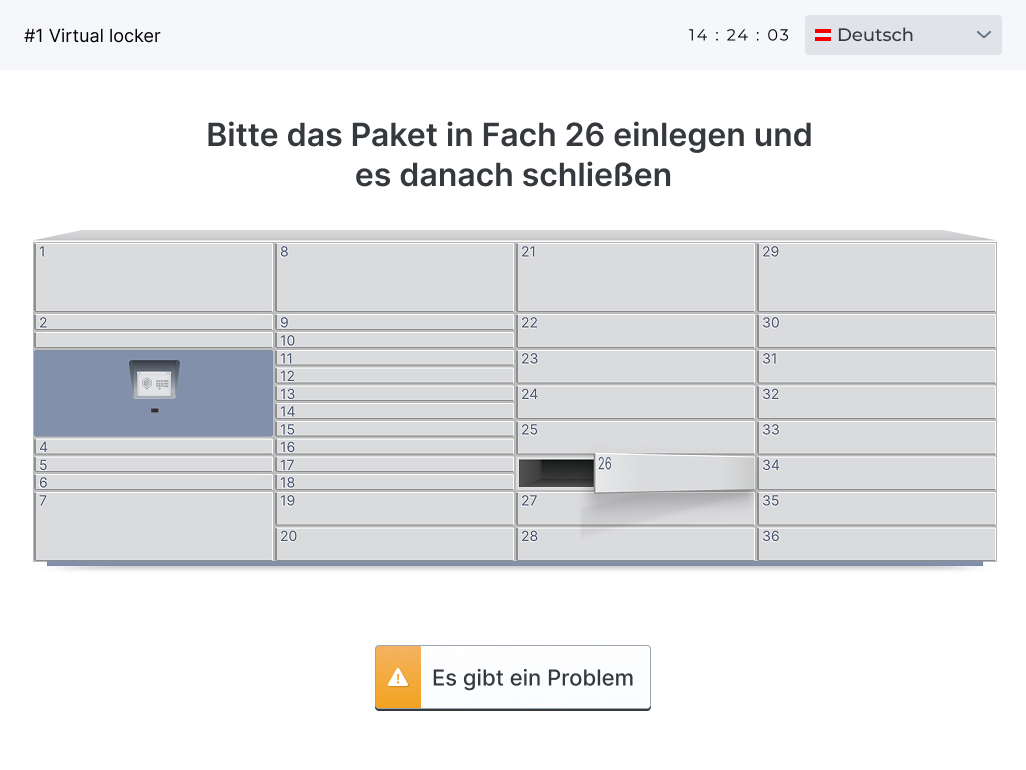
Task: Click the Austrian flag icon
Action: [824, 35]
